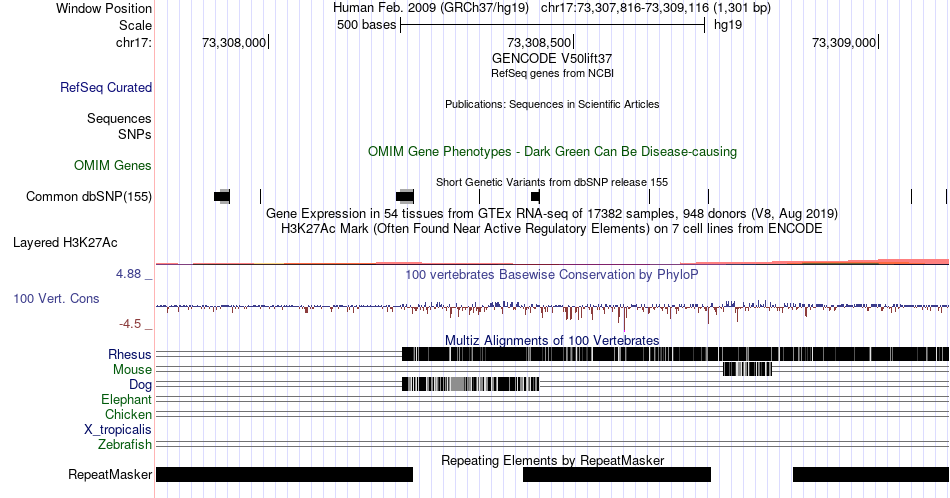Open the GTEx Gene Expression track title
The image size is (950, 498).
pos(552,213)
